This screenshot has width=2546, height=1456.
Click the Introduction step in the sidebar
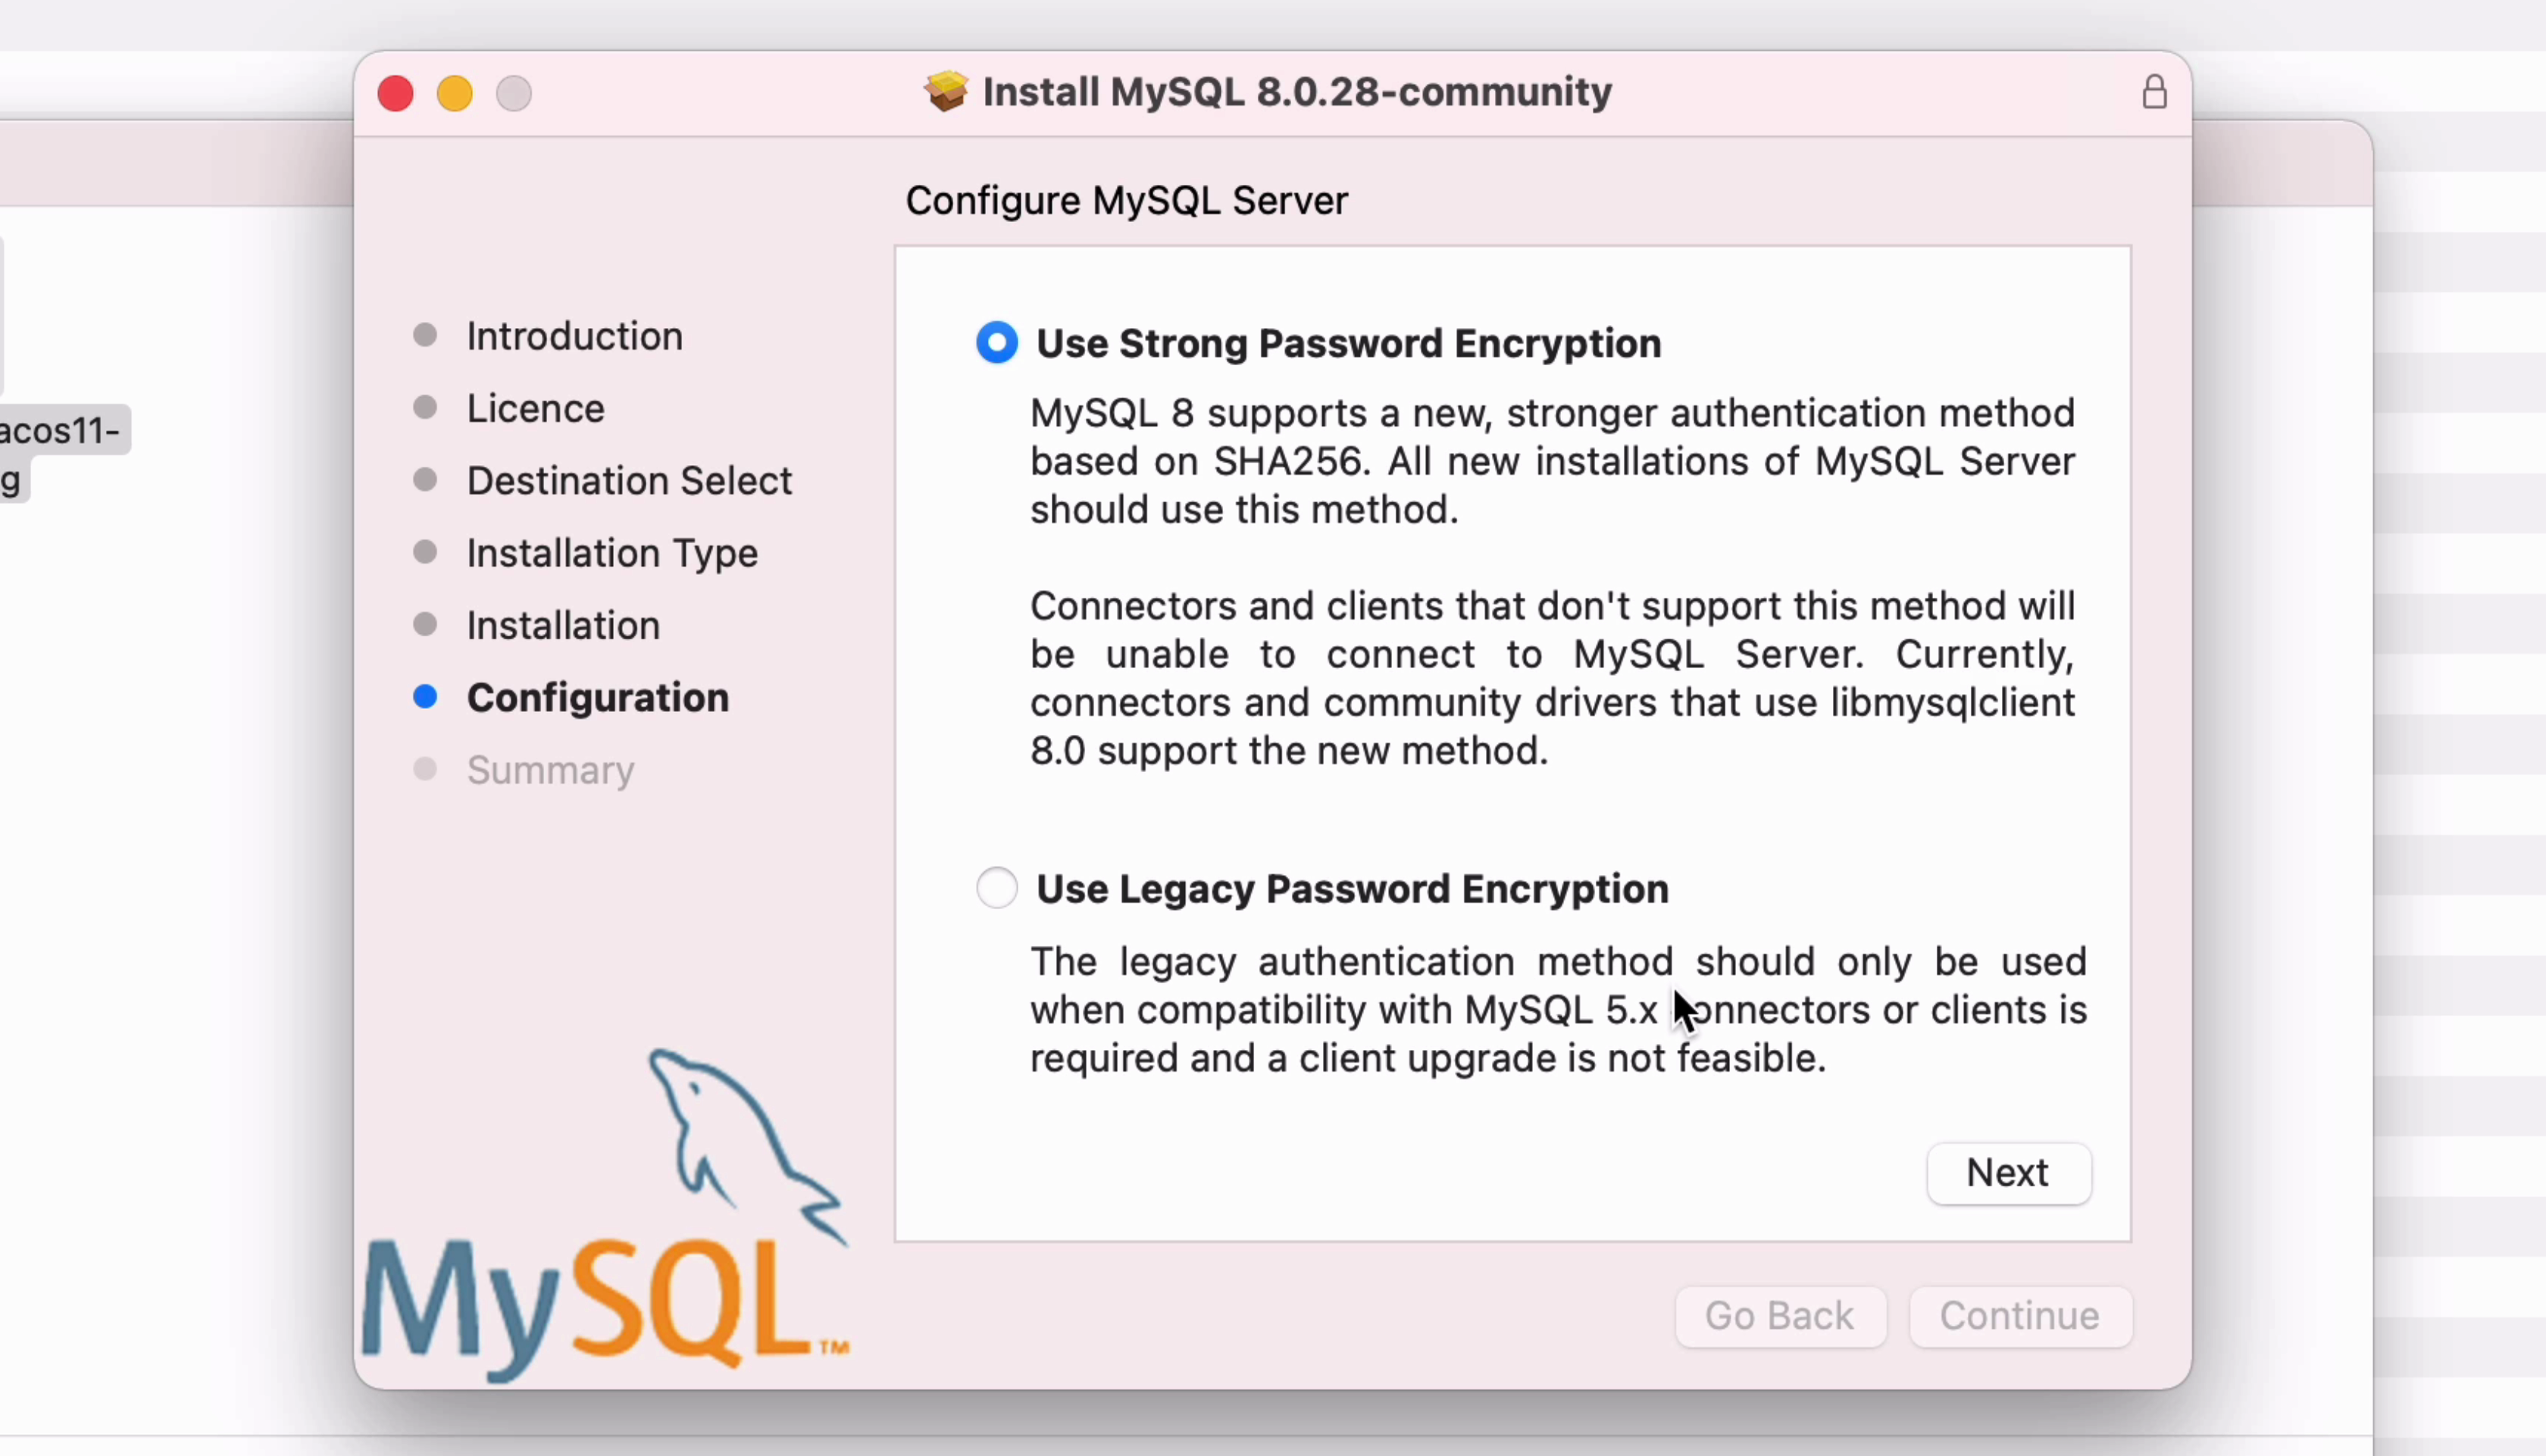[x=574, y=336]
